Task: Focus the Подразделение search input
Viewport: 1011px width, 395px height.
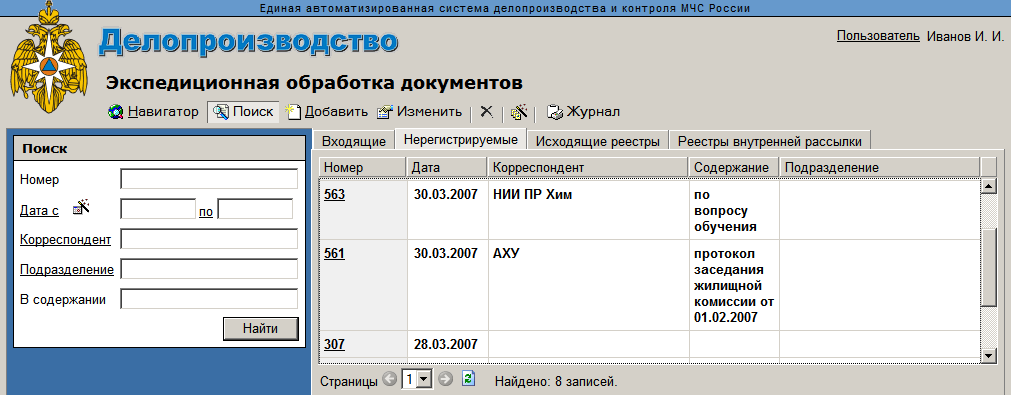Action: tap(209, 269)
